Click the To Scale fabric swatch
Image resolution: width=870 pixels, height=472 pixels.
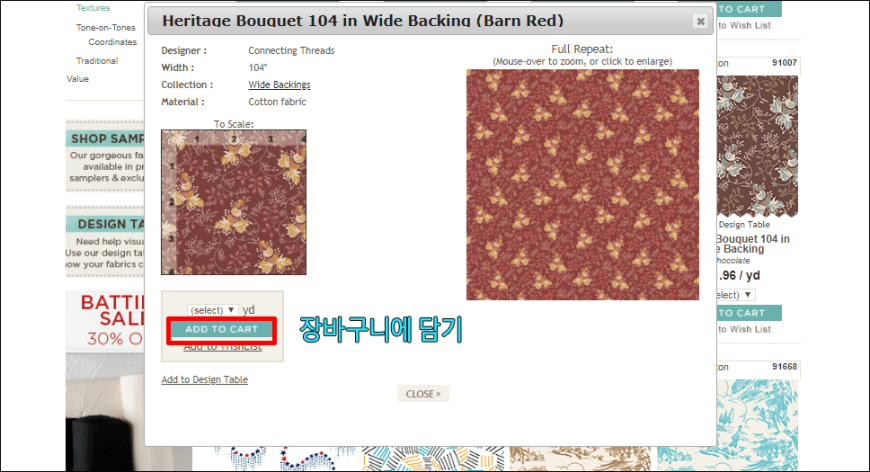point(234,202)
